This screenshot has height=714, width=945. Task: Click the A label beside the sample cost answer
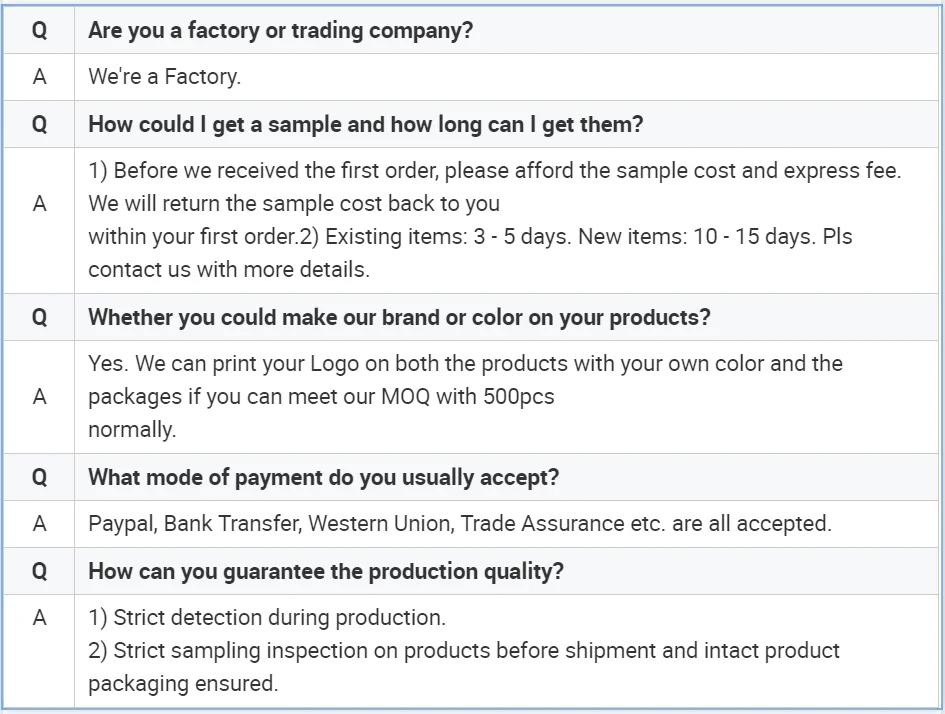pos(39,204)
